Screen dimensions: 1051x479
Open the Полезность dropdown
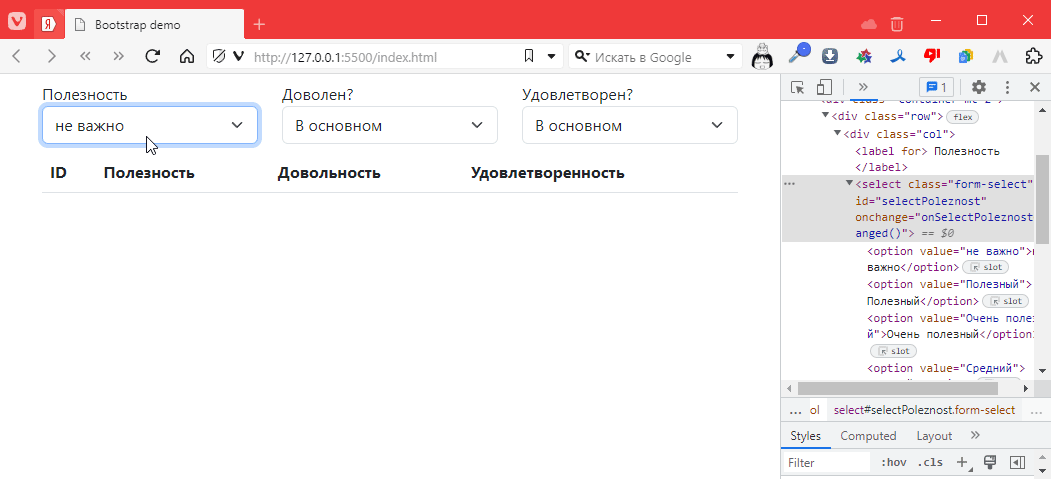click(150, 125)
